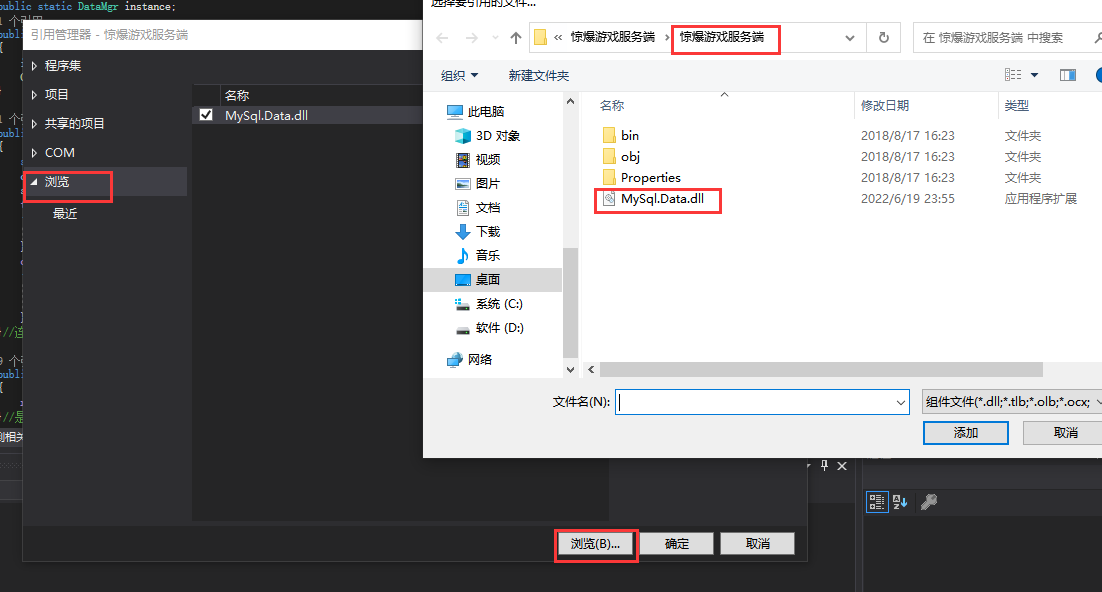
Task: Open 文档 folder in sidebar
Action: (x=478, y=207)
